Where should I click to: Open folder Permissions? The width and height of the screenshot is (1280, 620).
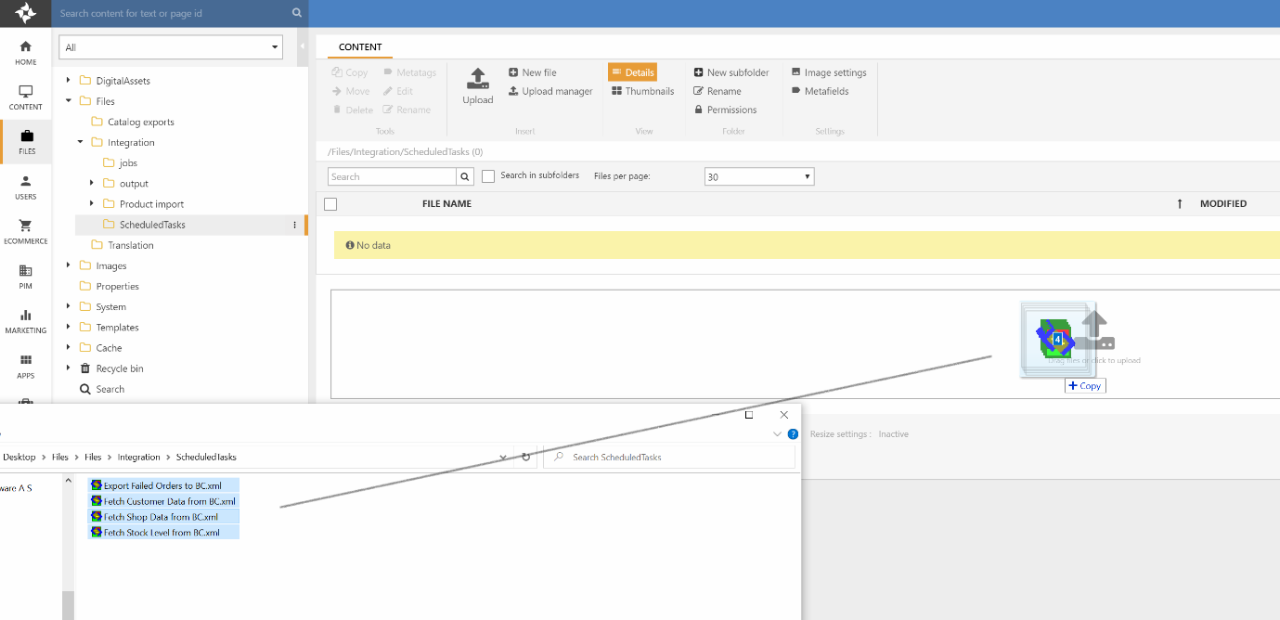click(724, 110)
